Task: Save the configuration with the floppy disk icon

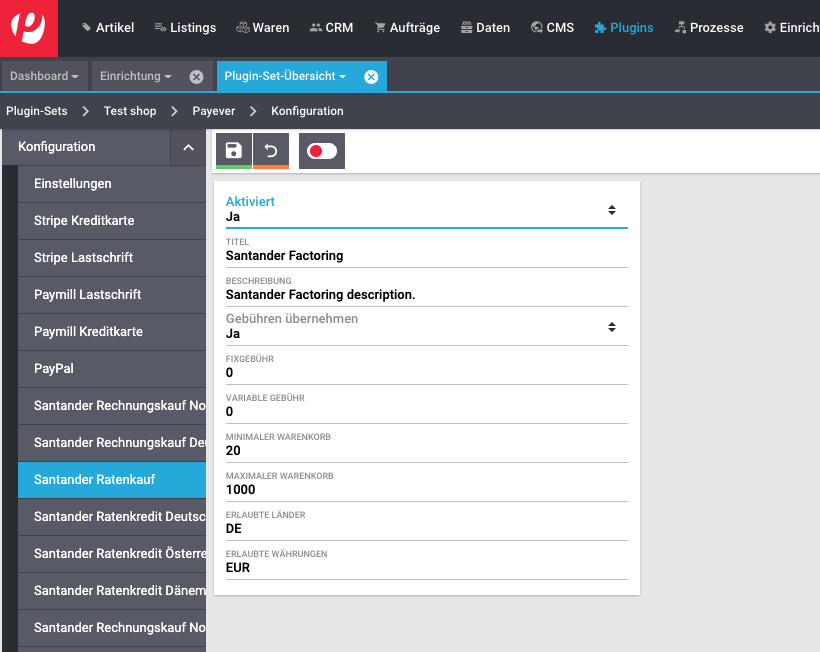Action: coord(234,151)
